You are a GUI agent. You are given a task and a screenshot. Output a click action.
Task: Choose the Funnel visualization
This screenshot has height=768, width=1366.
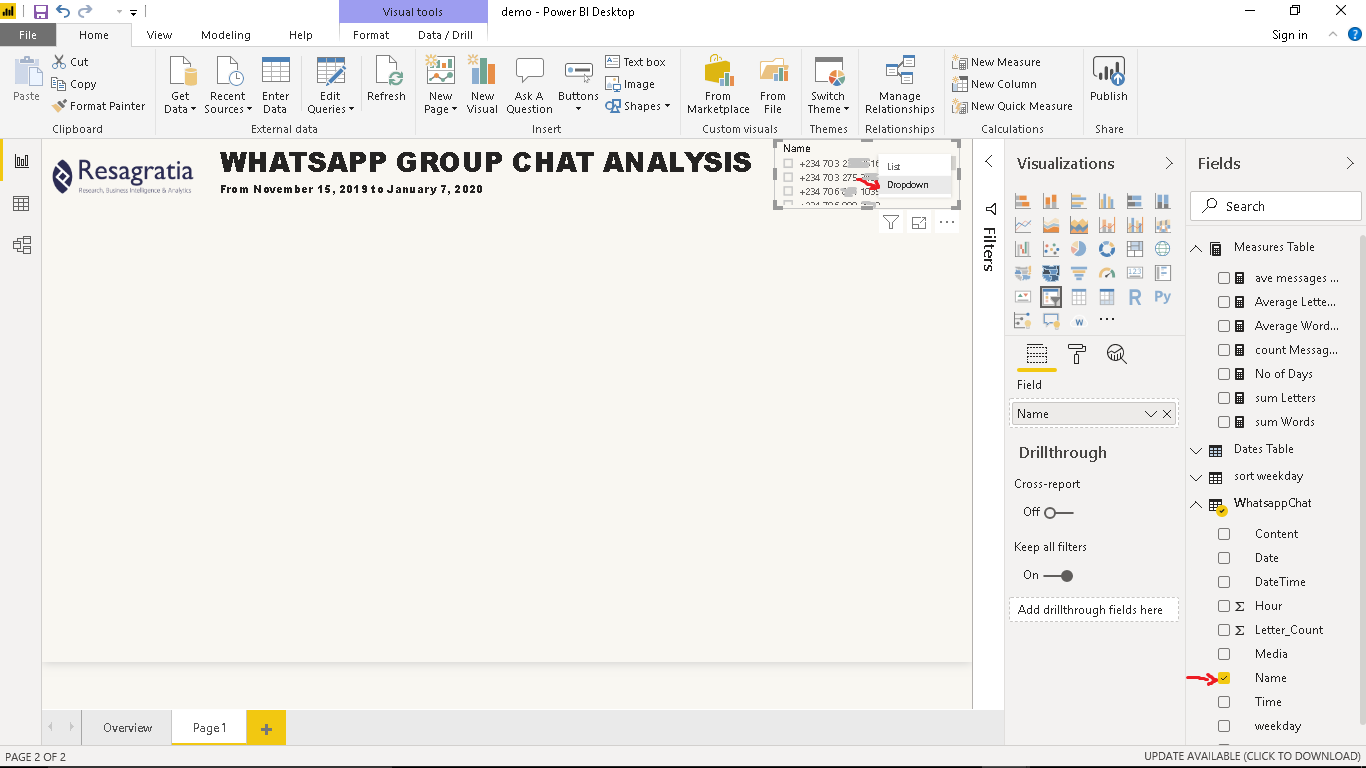pos(1078,272)
